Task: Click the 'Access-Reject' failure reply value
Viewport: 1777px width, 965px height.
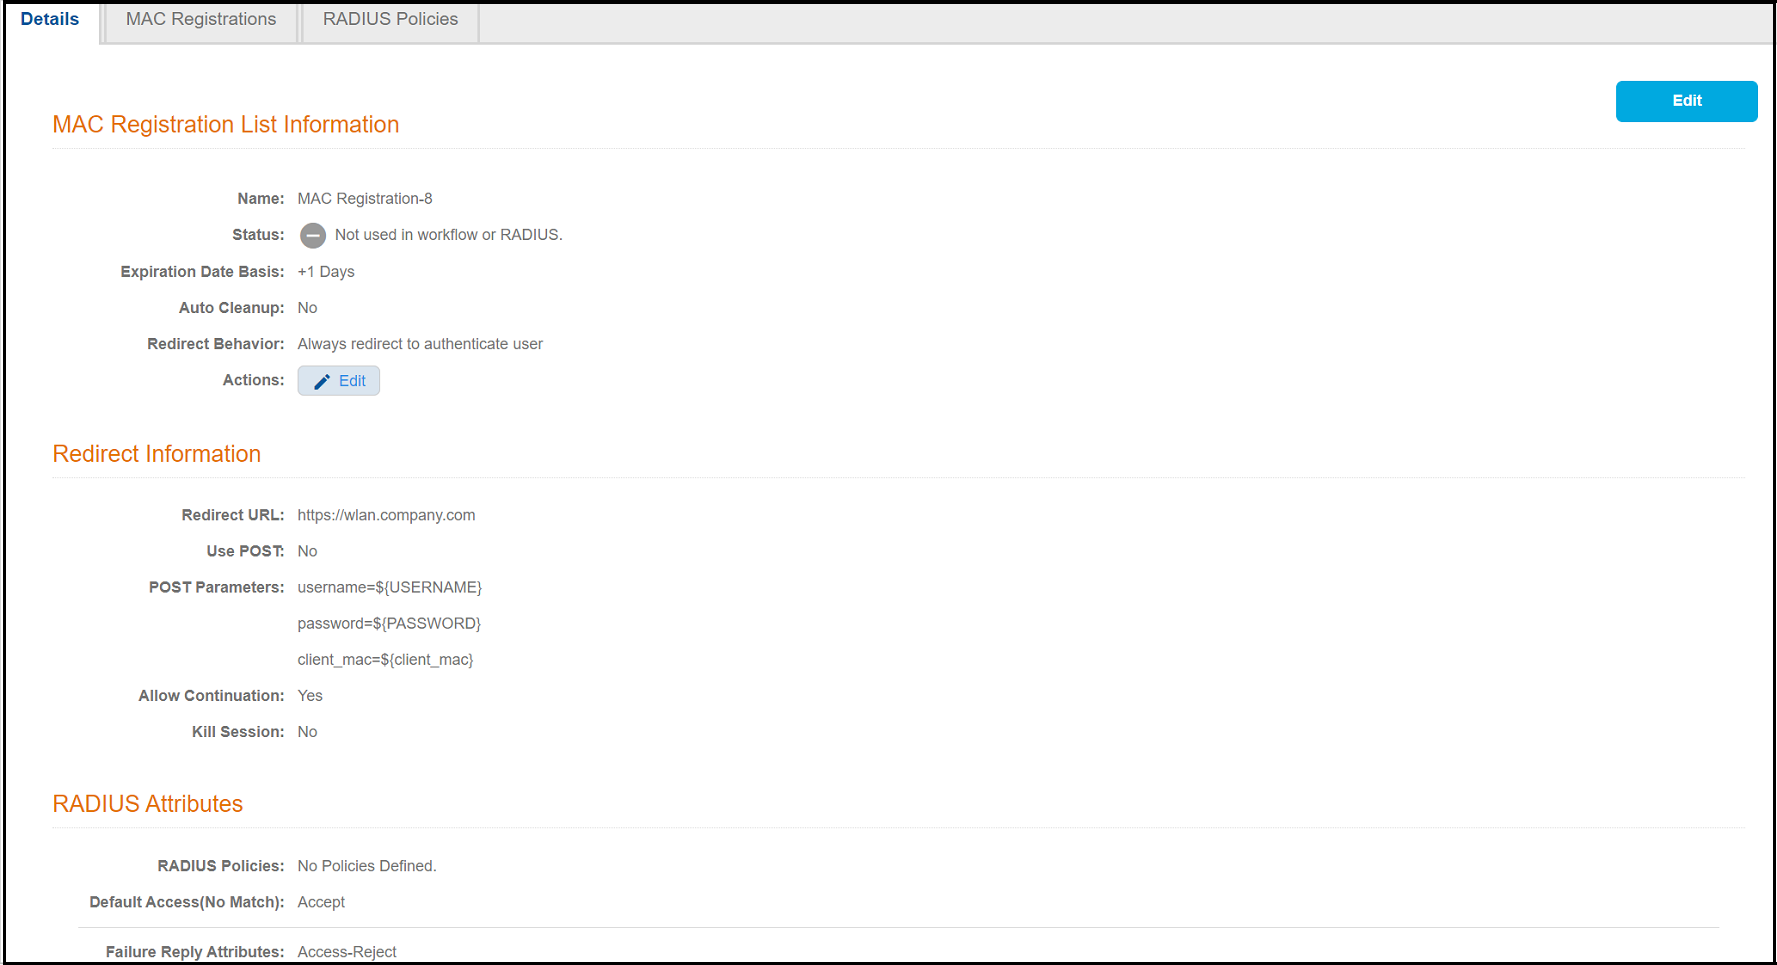Action: click(347, 952)
